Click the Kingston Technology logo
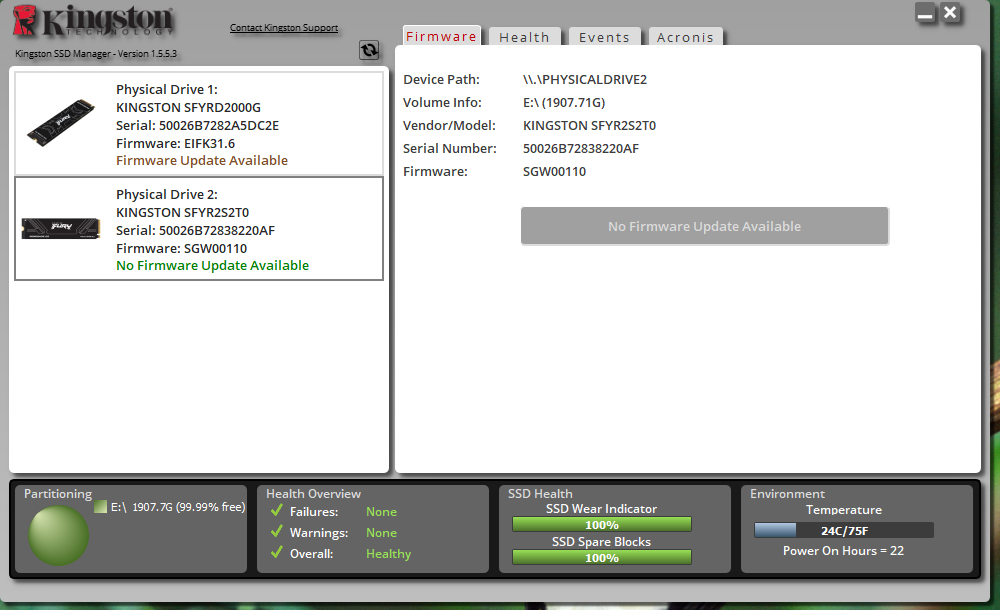 click(93, 20)
